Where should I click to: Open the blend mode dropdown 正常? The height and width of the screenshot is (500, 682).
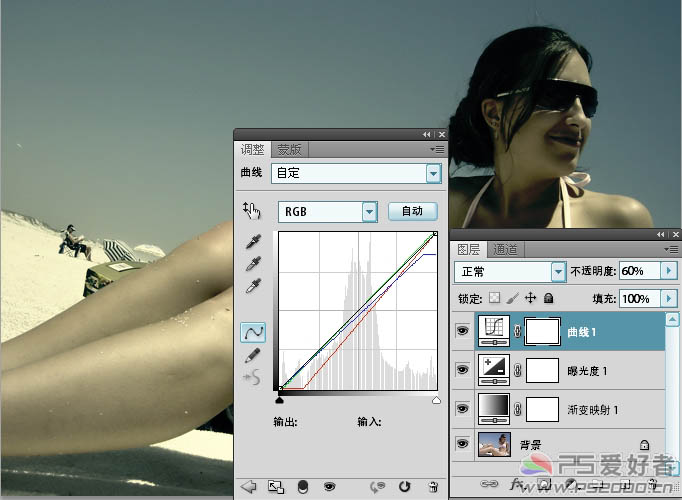(558, 271)
